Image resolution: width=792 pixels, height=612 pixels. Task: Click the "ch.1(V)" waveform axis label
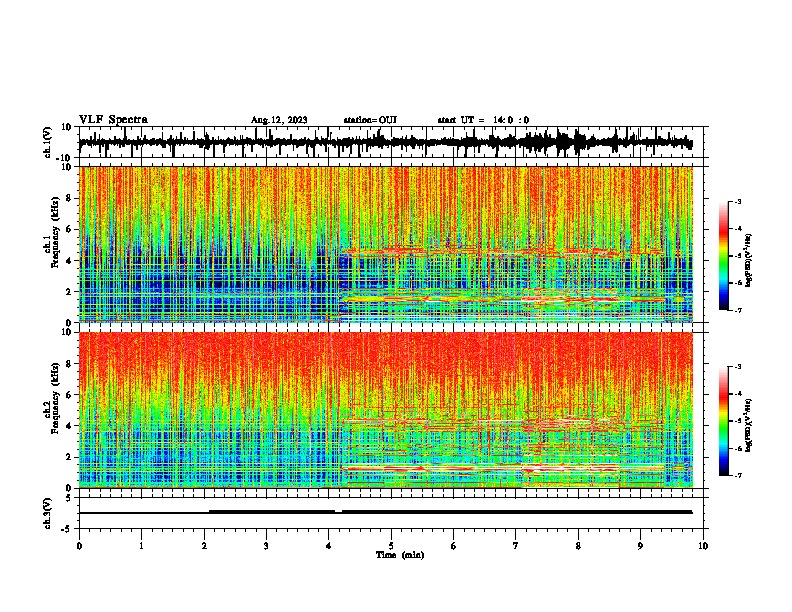48,142
